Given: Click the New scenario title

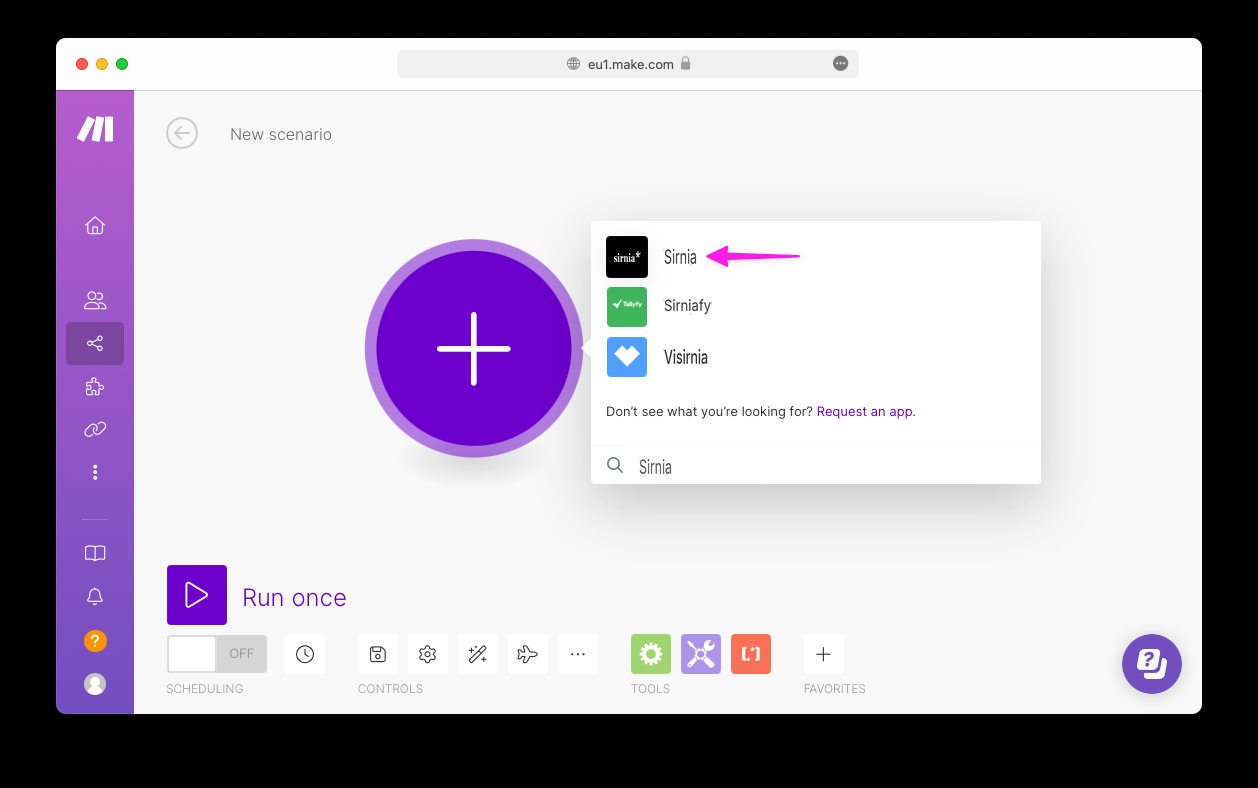Looking at the screenshot, I should tap(281, 134).
